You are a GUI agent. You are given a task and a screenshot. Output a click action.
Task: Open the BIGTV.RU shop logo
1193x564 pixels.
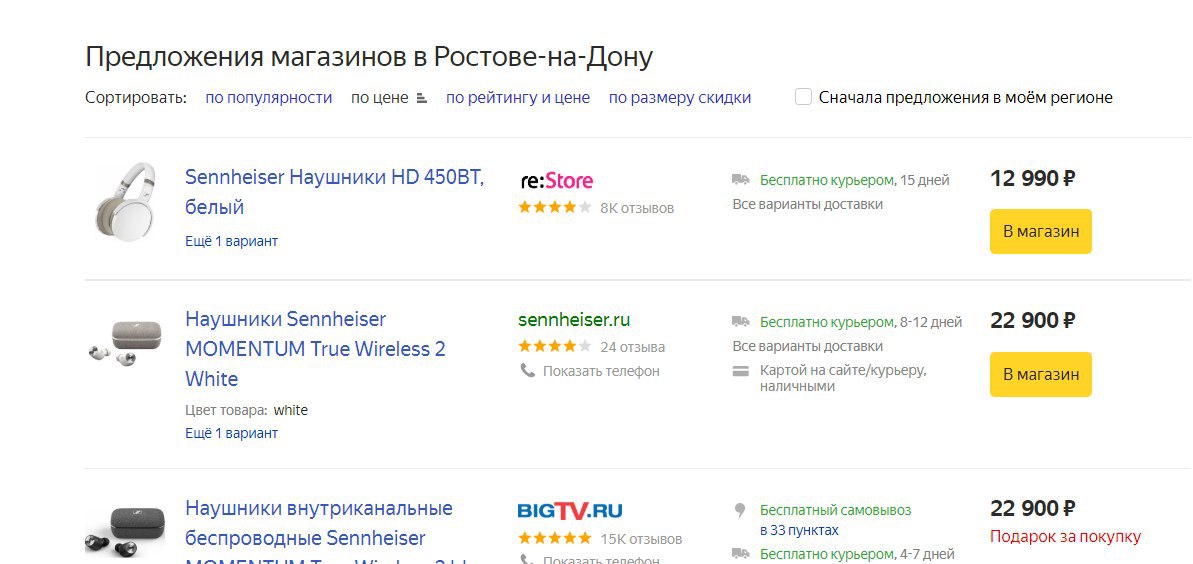[570, 510]
